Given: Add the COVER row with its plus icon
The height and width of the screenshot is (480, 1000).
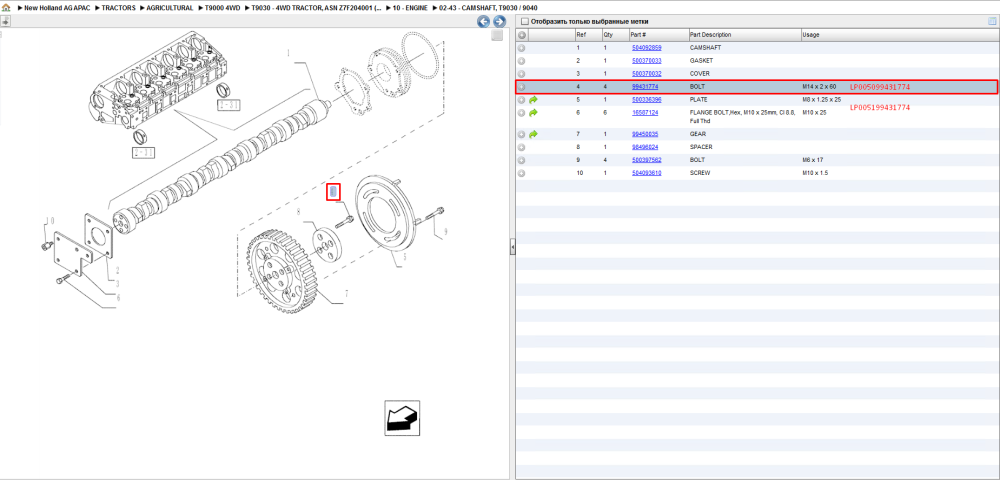Looking at the screenshot, I should (x=521, y=74).
